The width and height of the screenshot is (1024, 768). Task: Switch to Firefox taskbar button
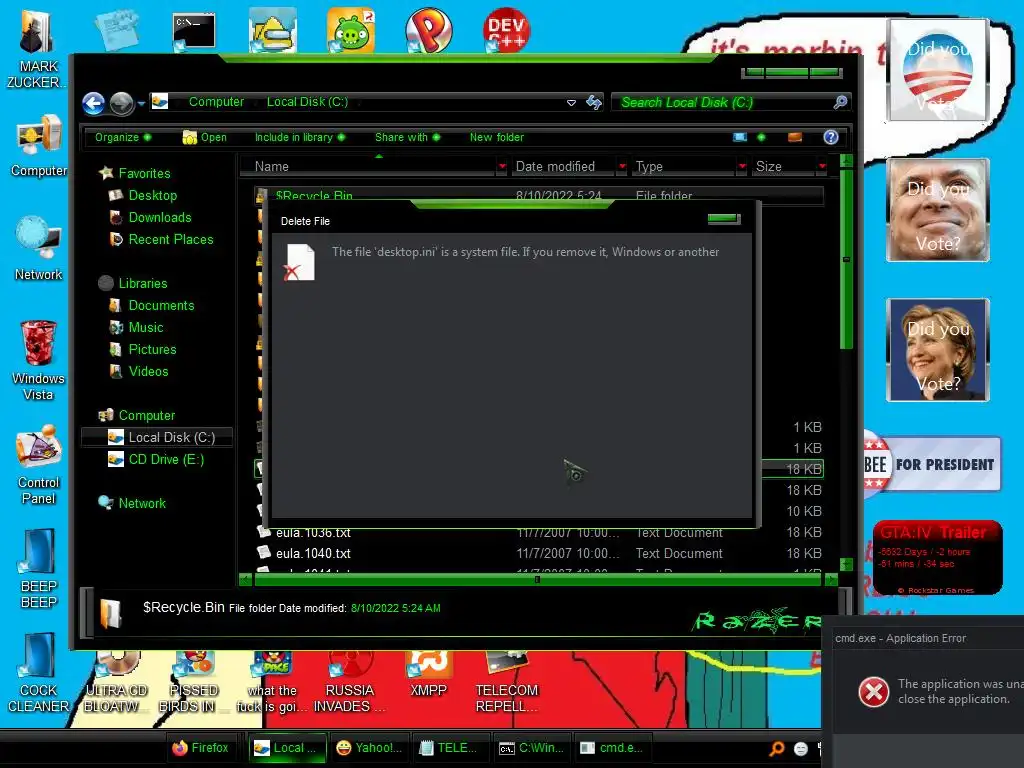coord(200,748)
